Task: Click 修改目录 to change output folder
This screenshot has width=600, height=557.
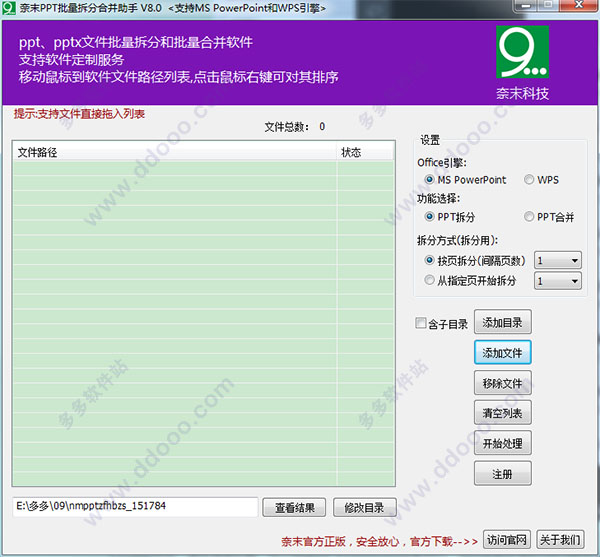Action: coord(364,508)
